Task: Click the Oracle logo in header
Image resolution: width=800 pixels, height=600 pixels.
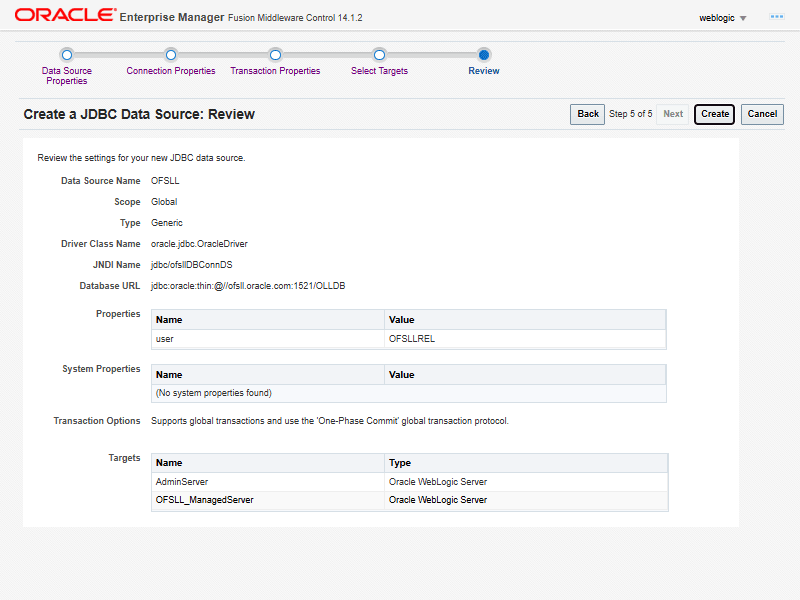Action: click(x=63, y=16)
